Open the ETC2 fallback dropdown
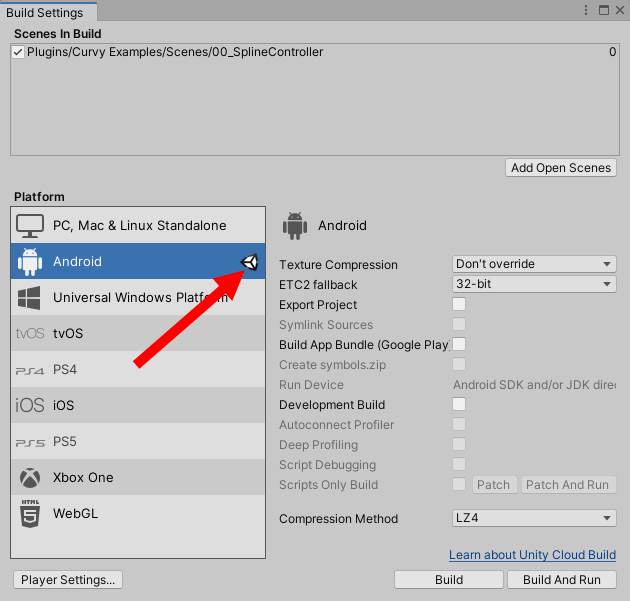 pos(534,284)
